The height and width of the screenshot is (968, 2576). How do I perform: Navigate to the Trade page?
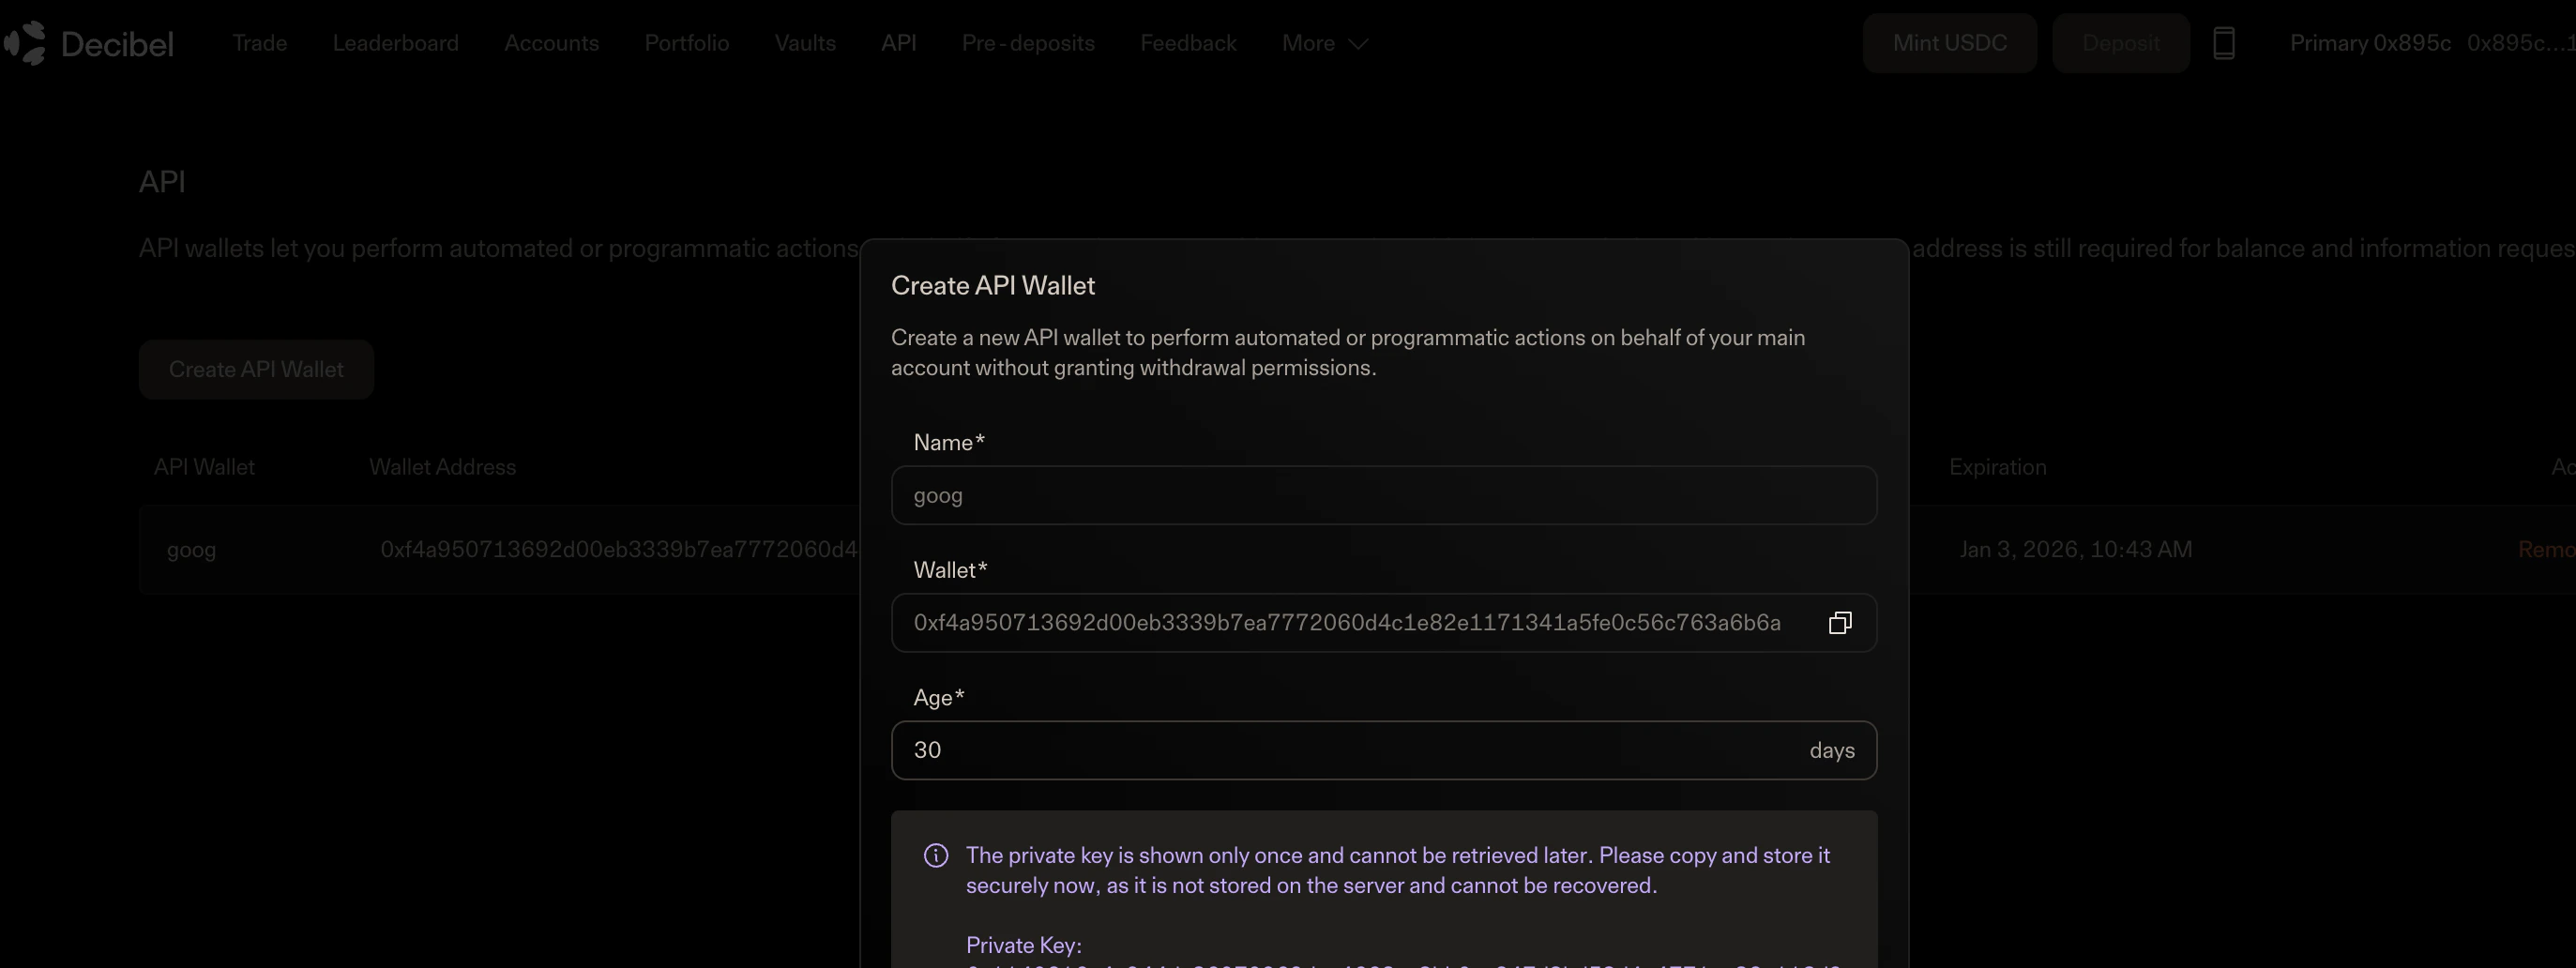(260, 43)
